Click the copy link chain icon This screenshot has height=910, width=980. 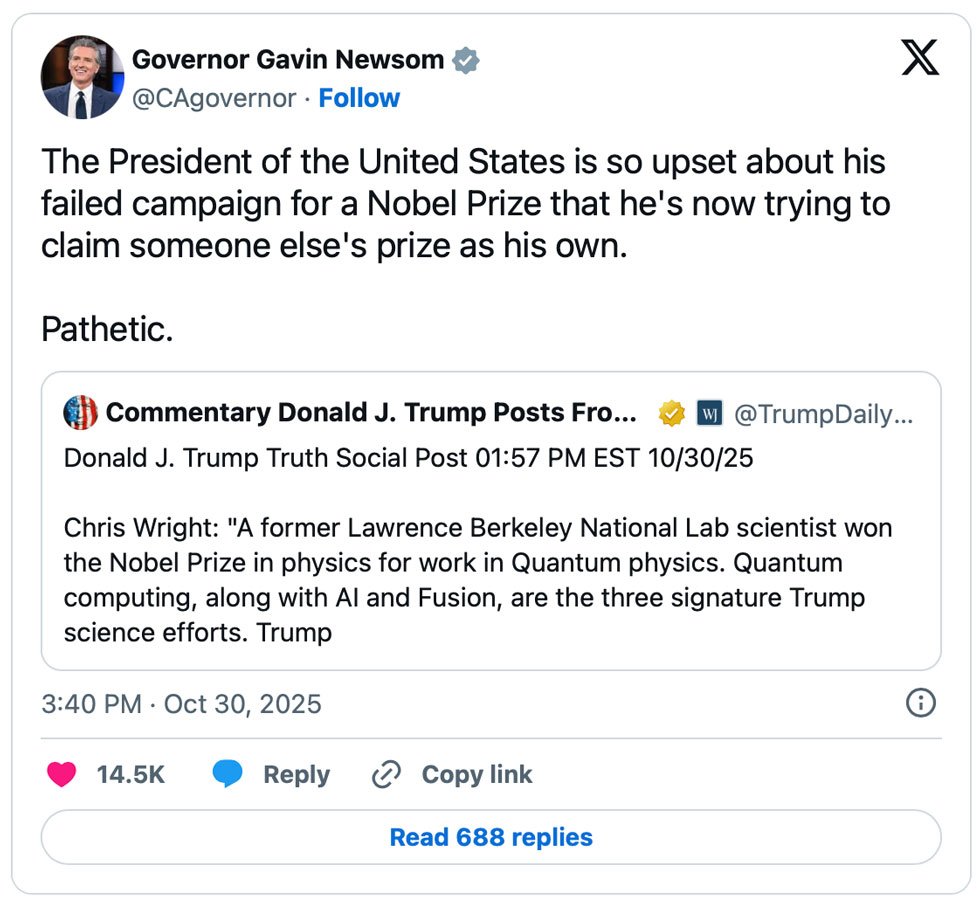point(386,775)
